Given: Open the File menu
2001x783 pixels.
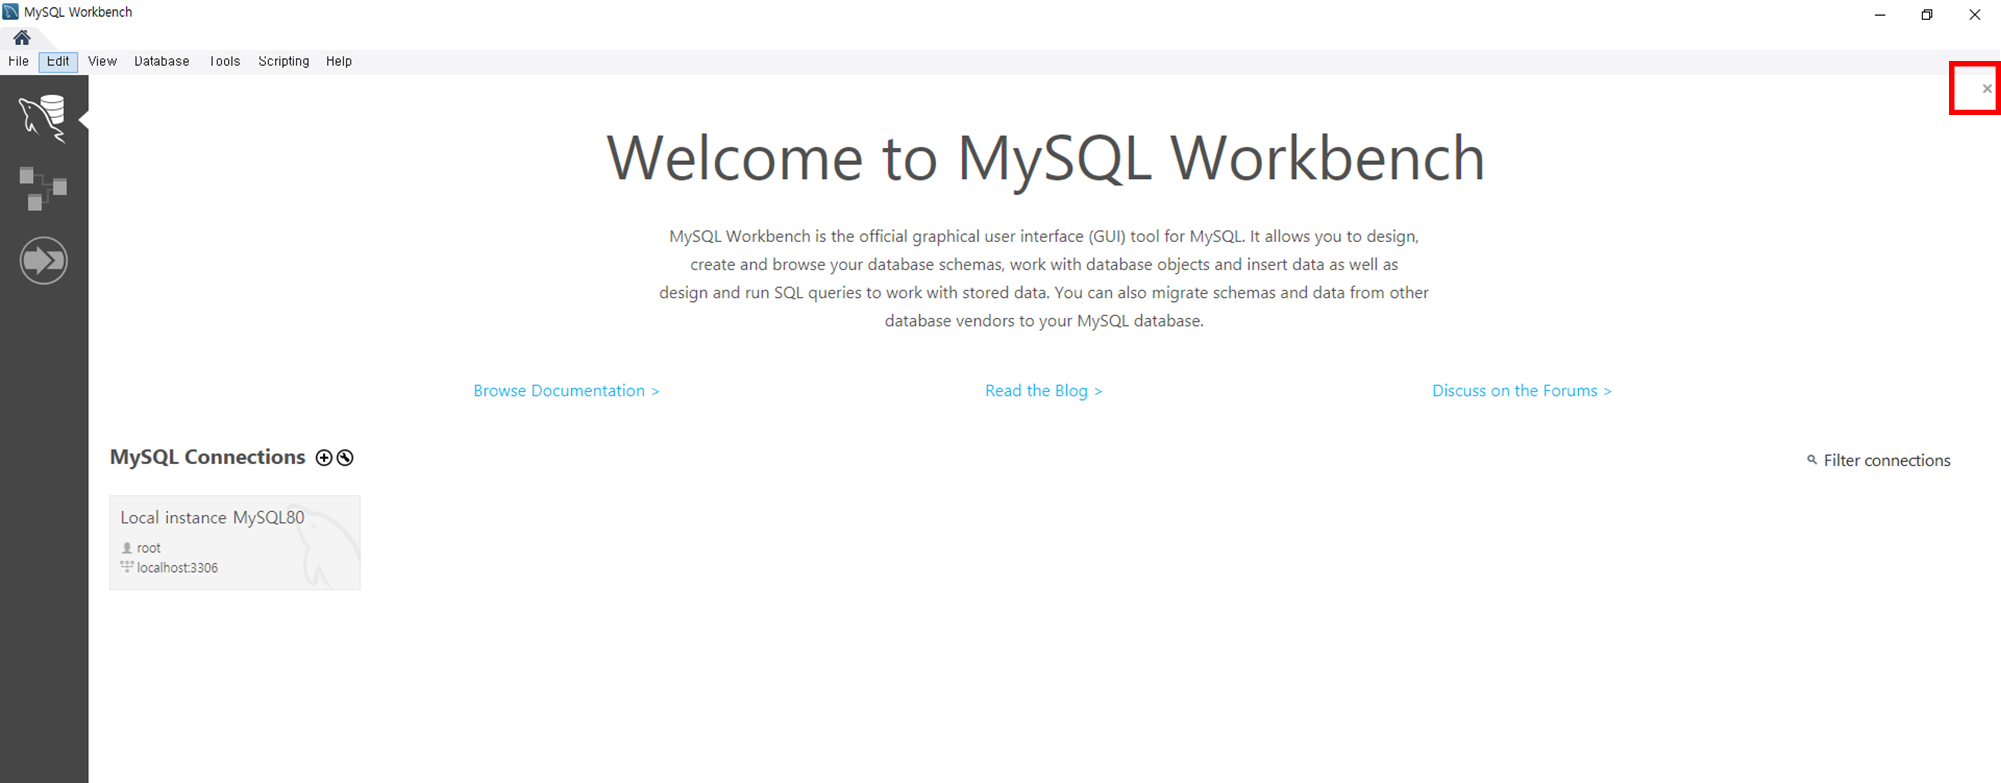Looking at the screenshot, I should (18, 61).
